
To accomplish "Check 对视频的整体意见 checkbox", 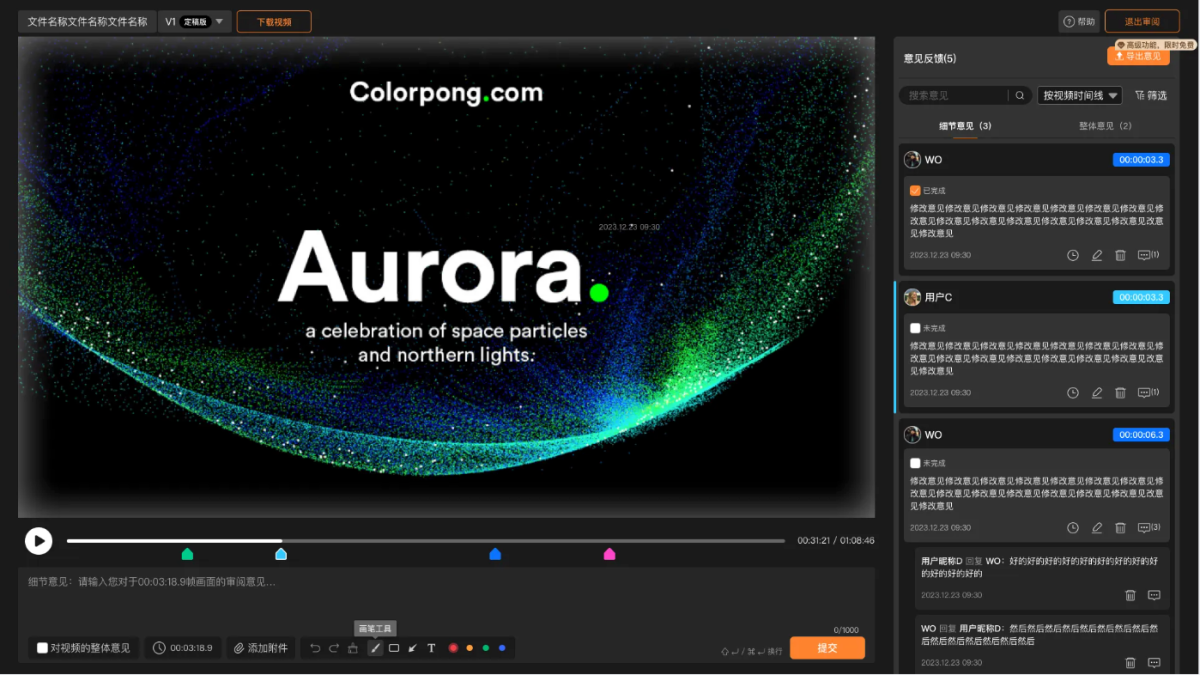I will 43,648.
